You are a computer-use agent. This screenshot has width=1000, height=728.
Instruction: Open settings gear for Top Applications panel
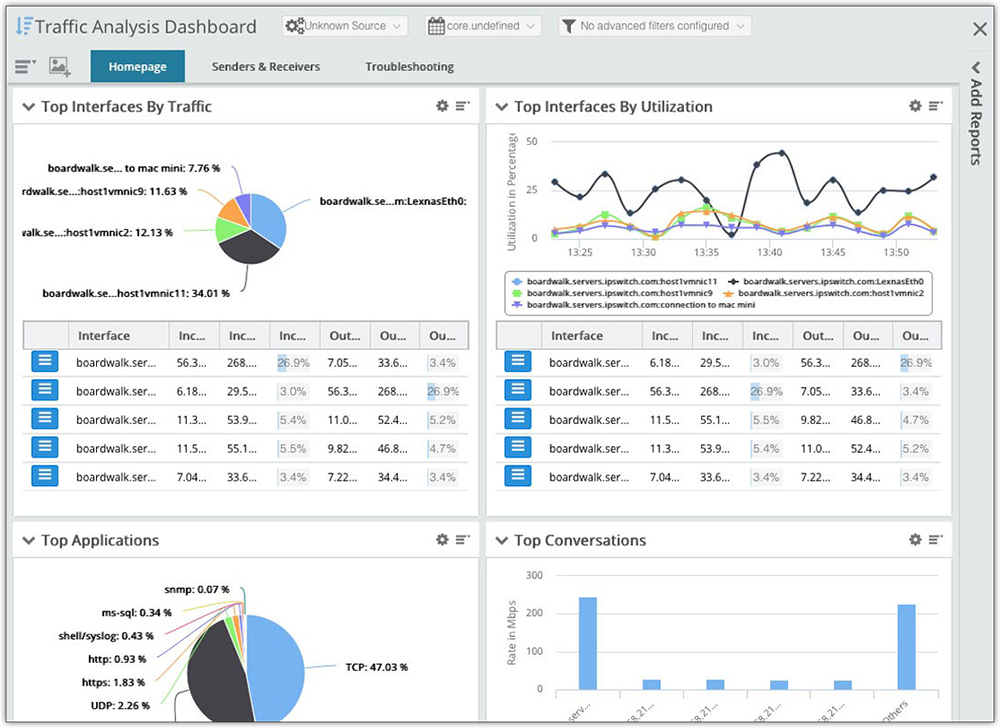pyautogui.click(x=442, y=539)
